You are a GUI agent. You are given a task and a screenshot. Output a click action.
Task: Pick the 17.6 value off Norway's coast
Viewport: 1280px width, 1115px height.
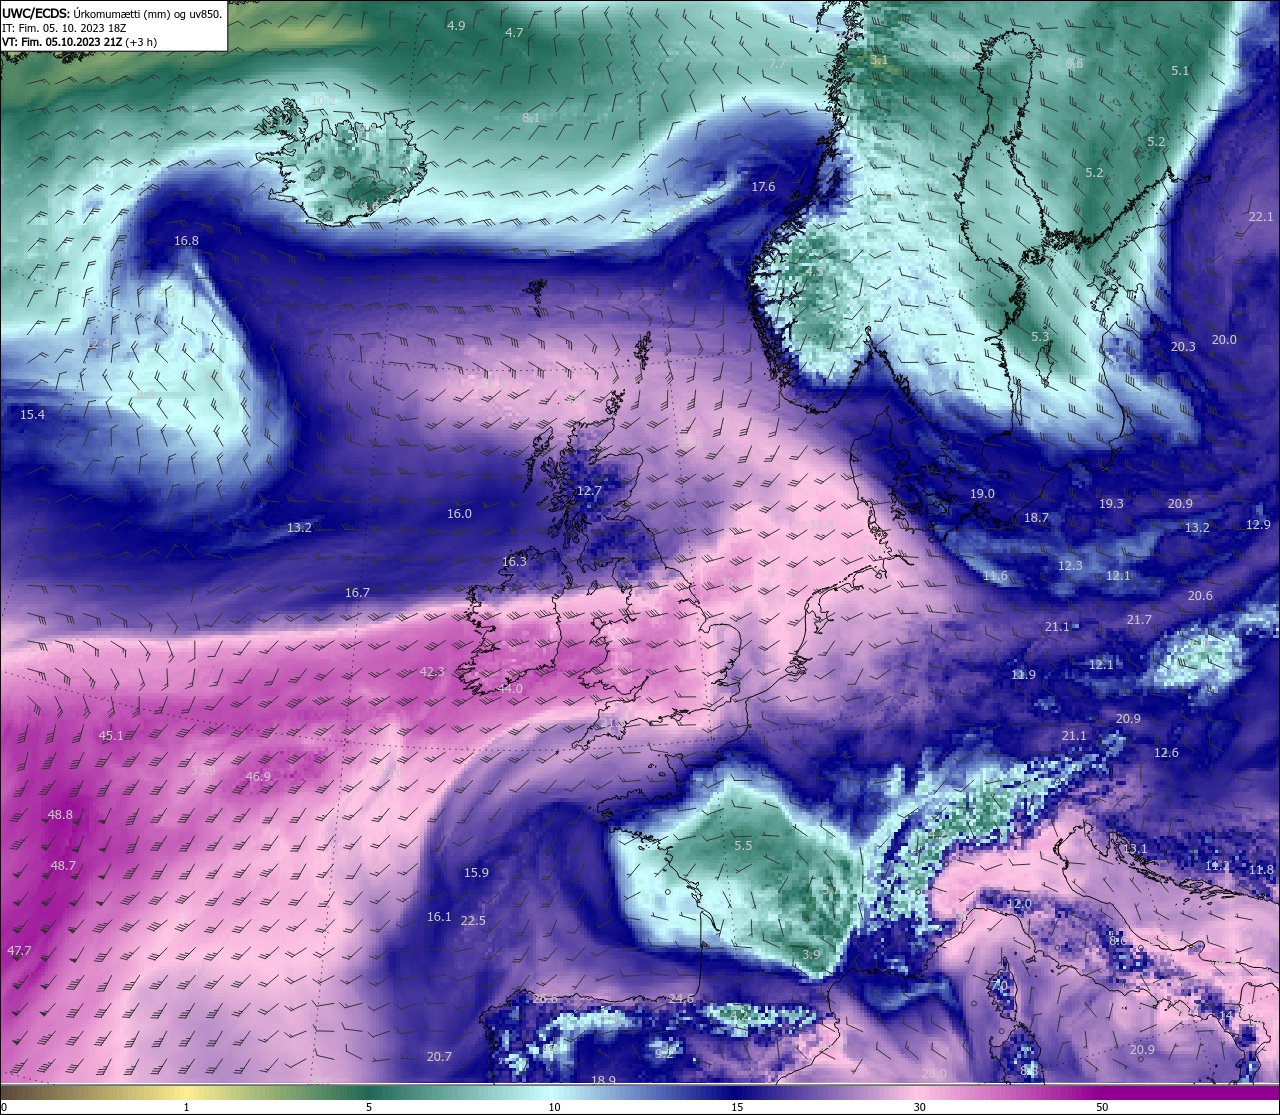763,186
